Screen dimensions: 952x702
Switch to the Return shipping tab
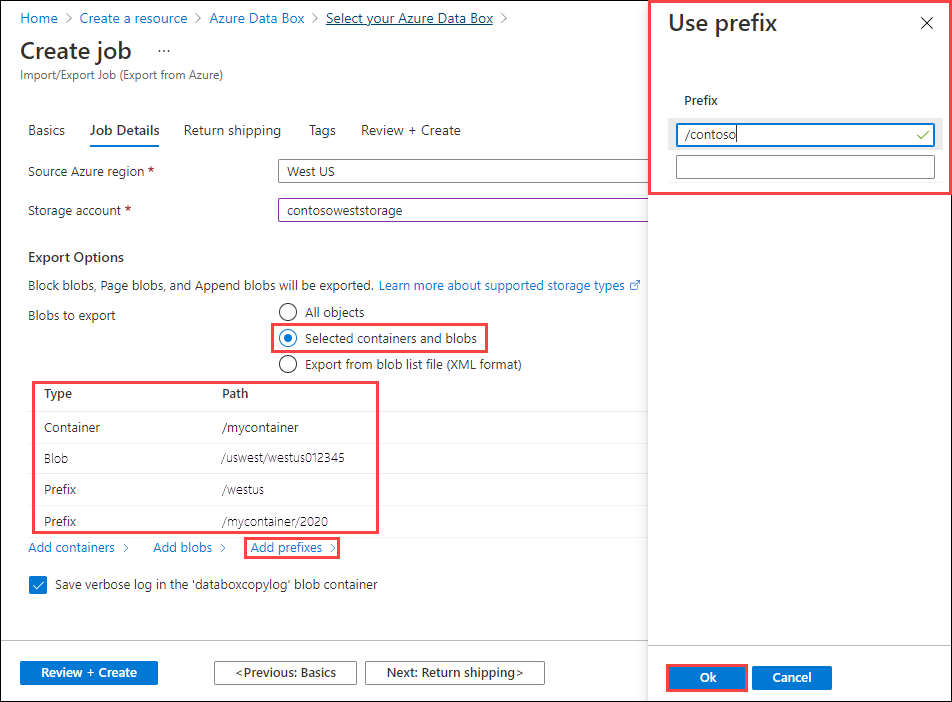point(232,130)
